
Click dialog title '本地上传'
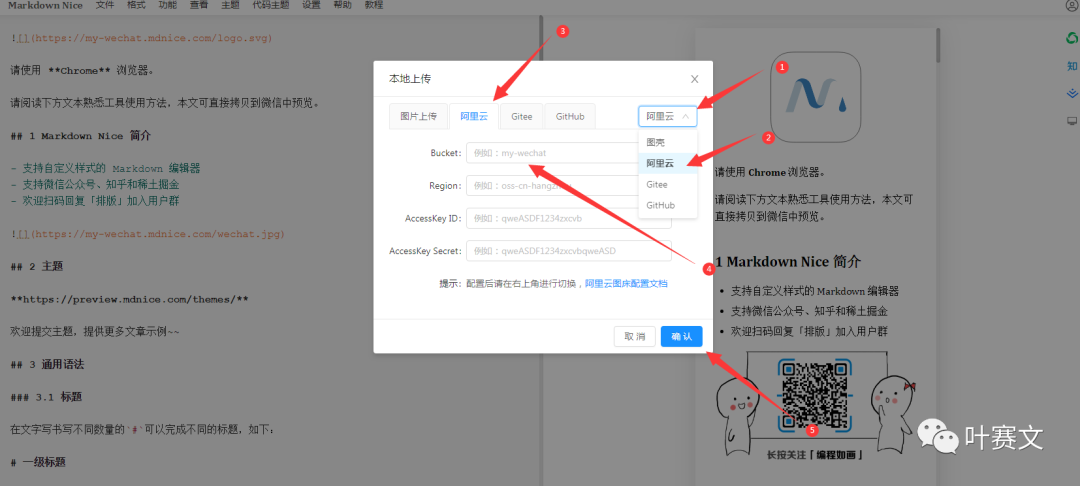[x=410, y=79]
